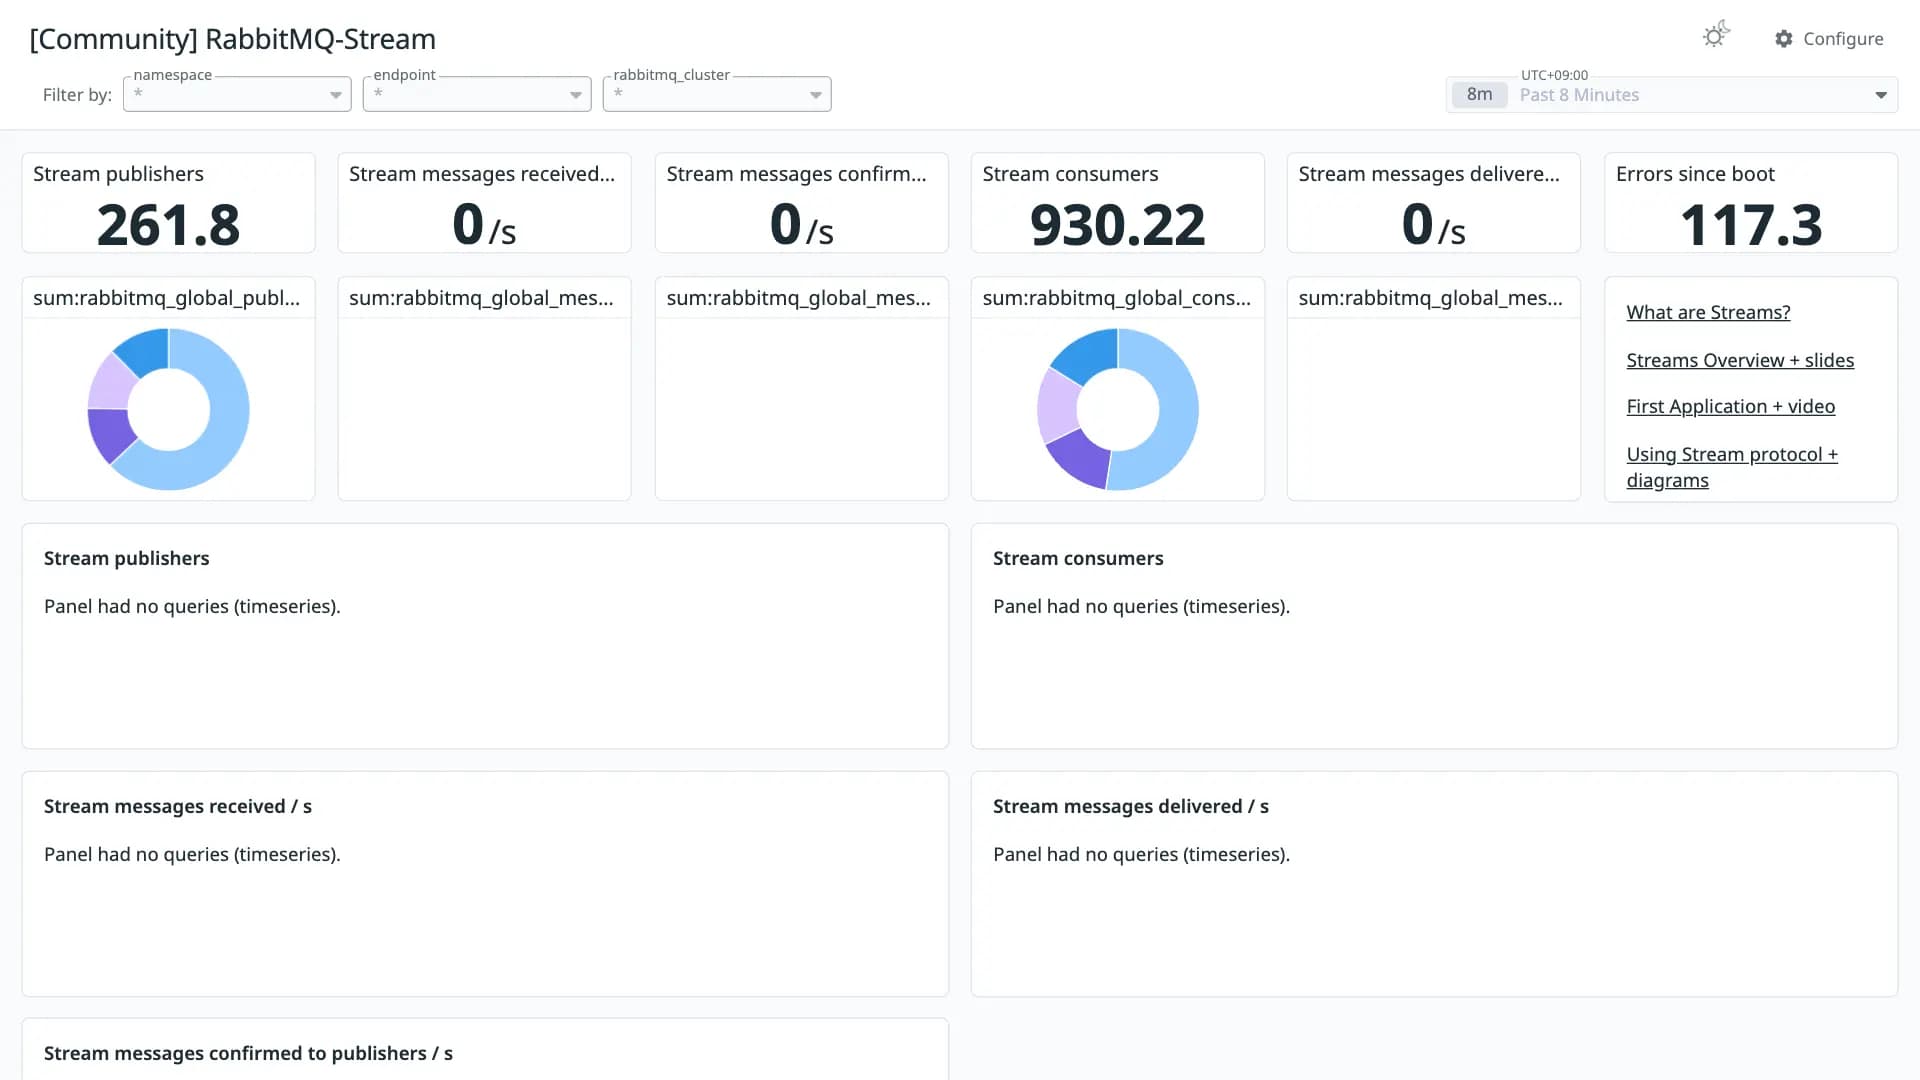Click the Stream messages delivered stat value
Screen dimensions: 1920x1080
(1433, 225)
